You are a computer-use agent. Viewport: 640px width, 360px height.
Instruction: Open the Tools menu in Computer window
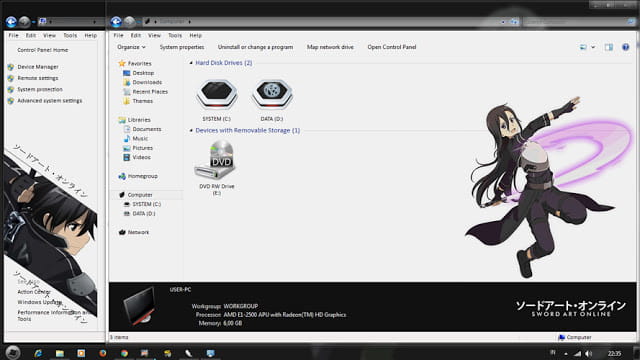175,36
